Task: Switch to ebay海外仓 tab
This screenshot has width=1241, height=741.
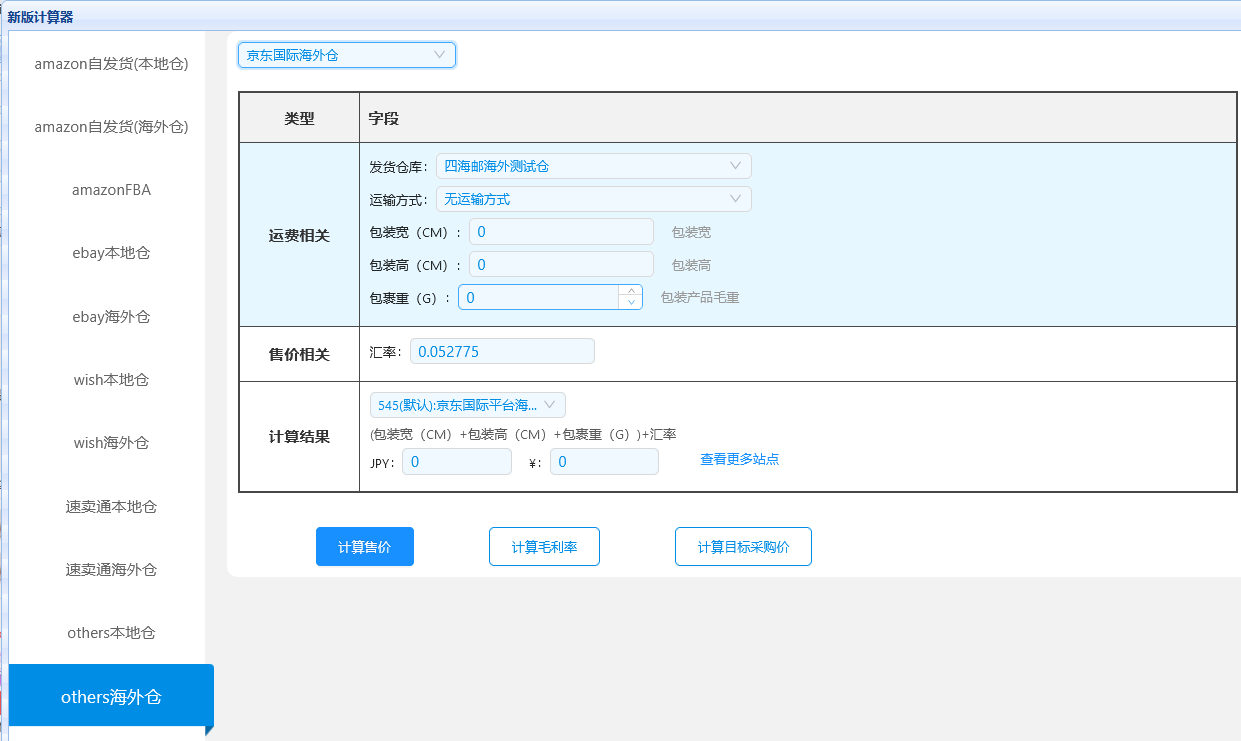Action: (111, 317)
